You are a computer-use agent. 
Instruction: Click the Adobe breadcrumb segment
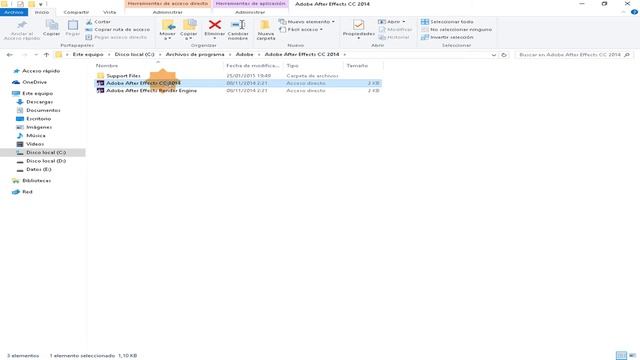point(244,54)
